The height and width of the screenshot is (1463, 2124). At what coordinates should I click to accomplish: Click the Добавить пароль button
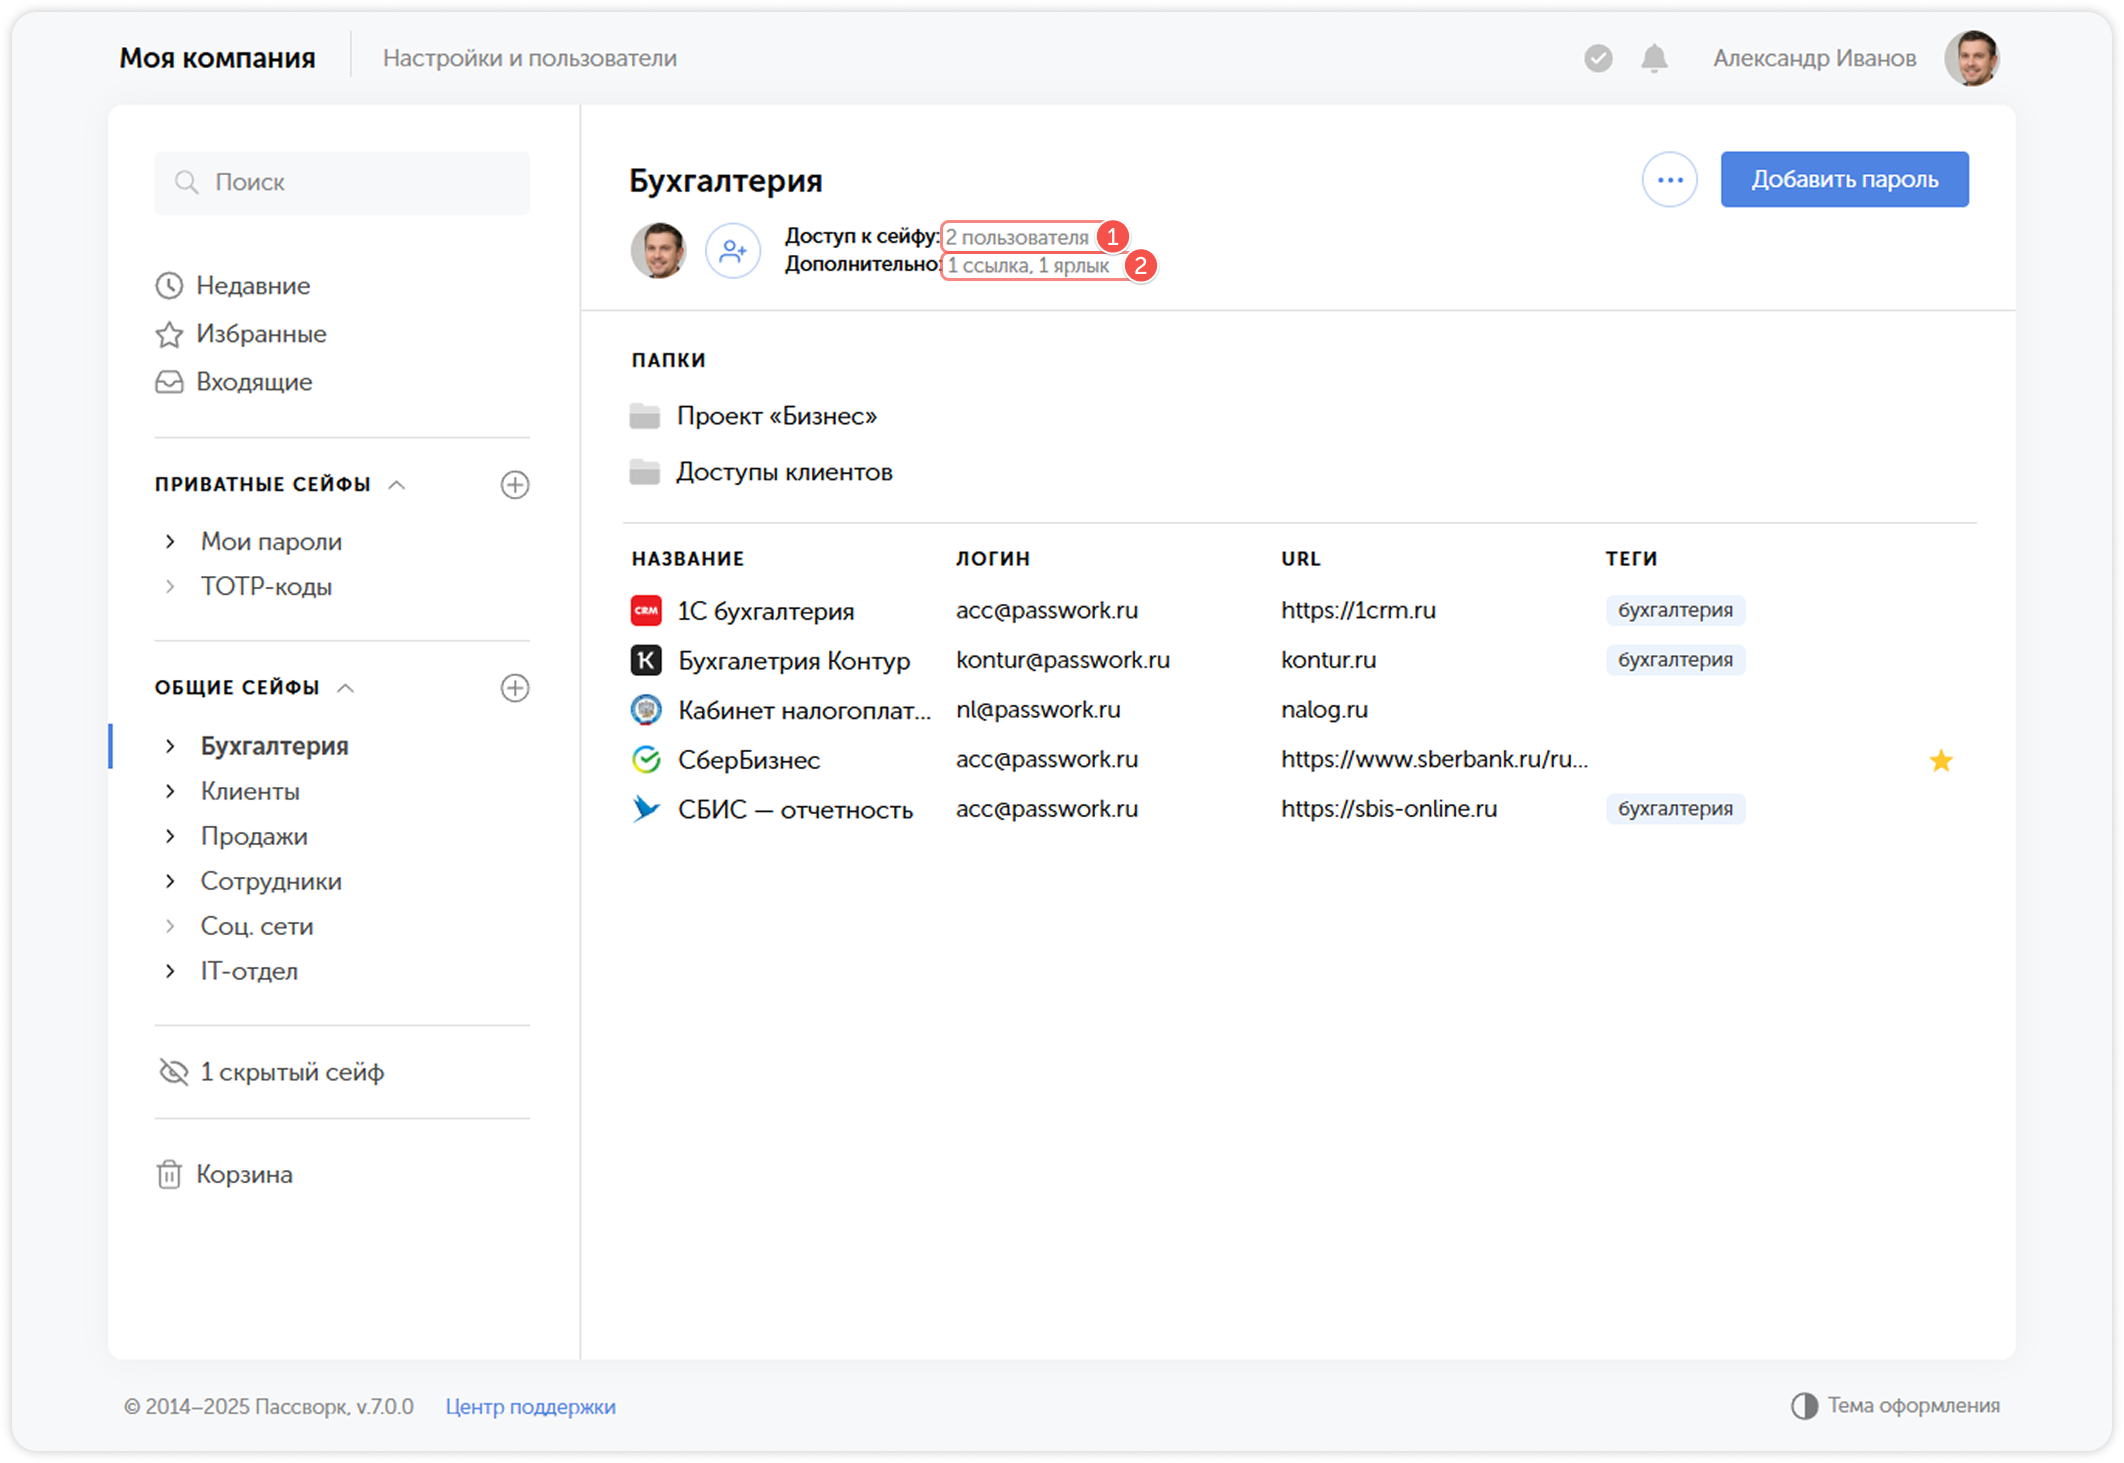[1844, 180]
